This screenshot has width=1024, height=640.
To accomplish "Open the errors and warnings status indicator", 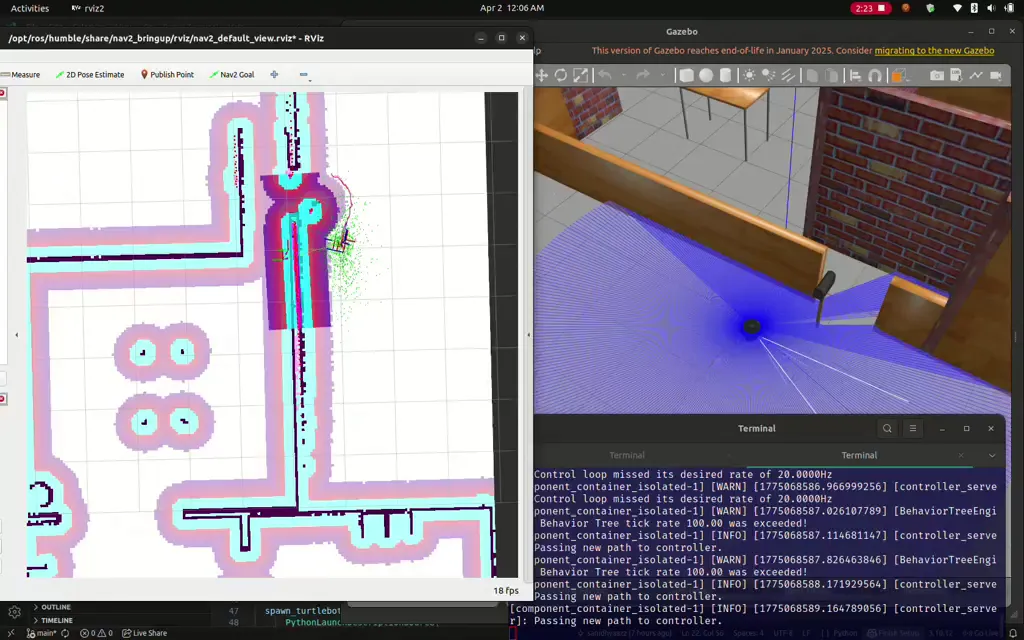I will pos(96,633).
